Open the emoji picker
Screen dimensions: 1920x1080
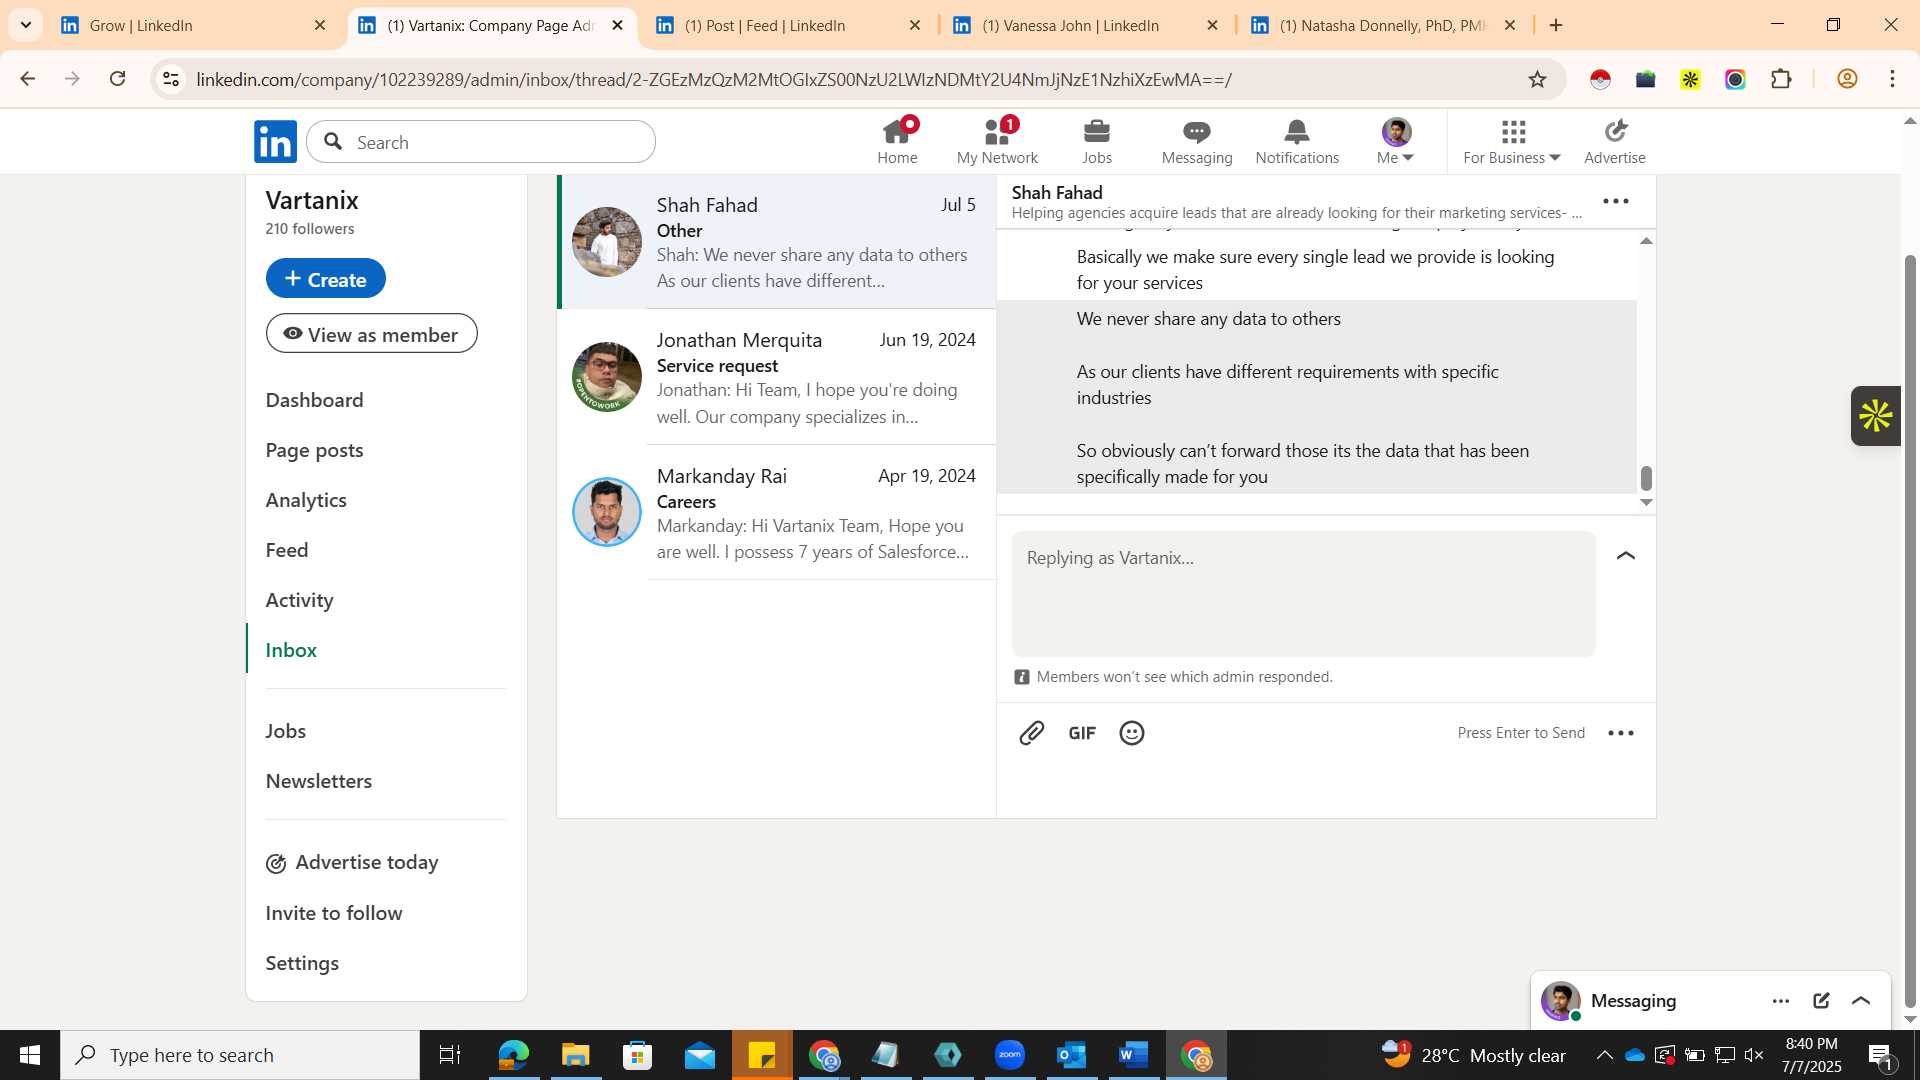1132,733
